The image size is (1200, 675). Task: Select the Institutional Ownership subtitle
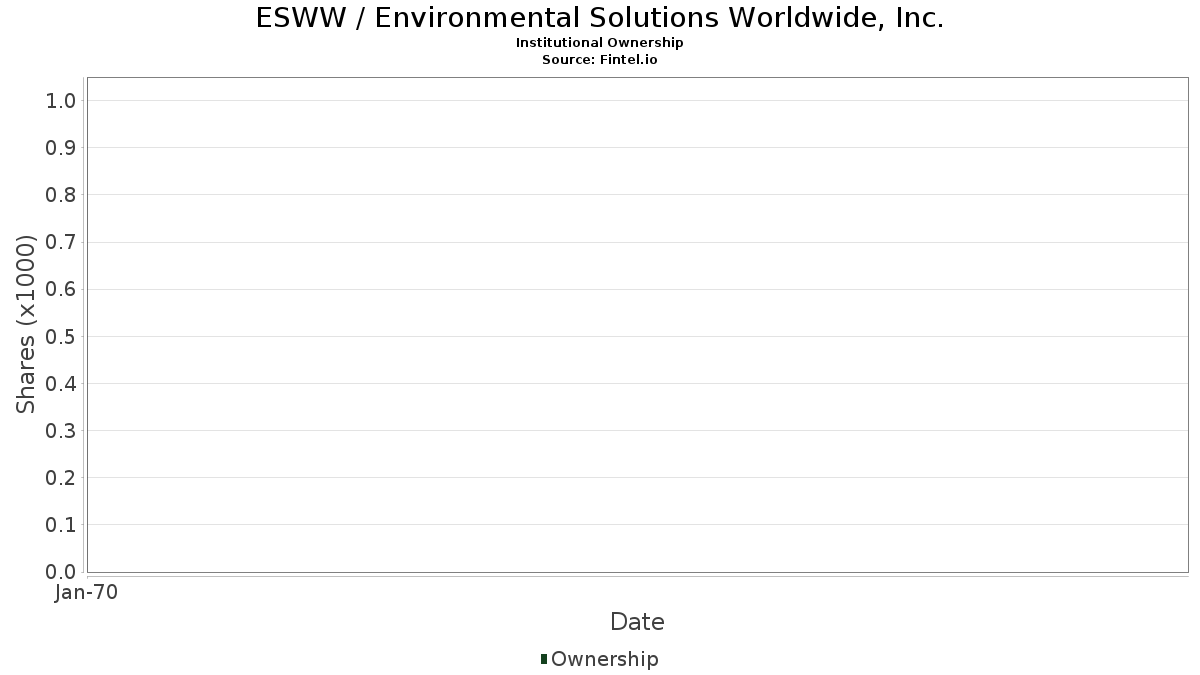(x=599, y=43)
